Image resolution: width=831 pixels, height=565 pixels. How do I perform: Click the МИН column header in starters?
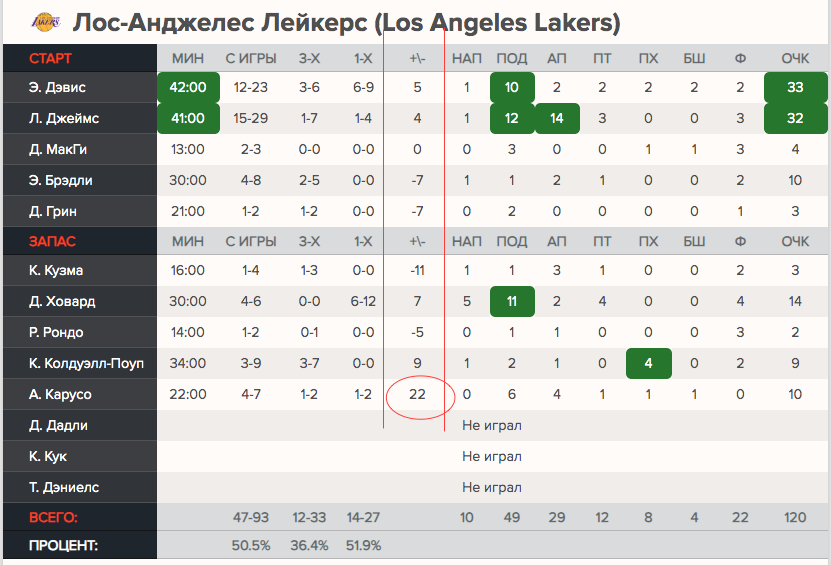coord(188,58)
